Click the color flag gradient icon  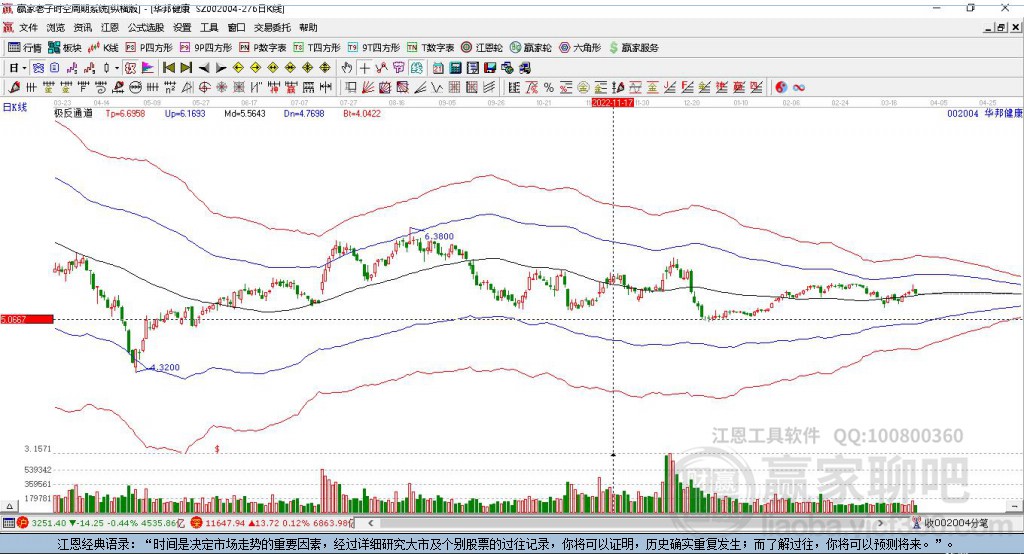coord(148,68)
